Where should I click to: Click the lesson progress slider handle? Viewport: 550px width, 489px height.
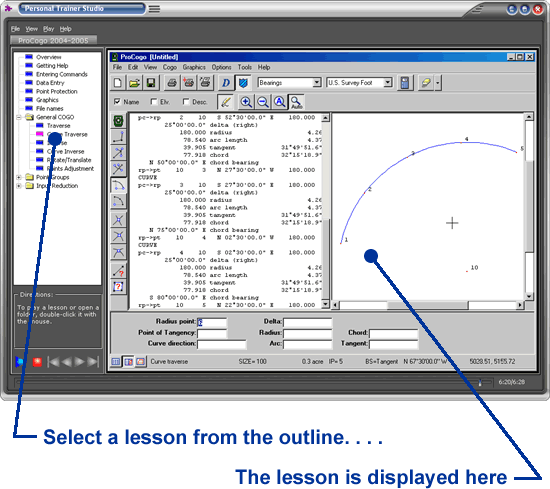(480, 382)
